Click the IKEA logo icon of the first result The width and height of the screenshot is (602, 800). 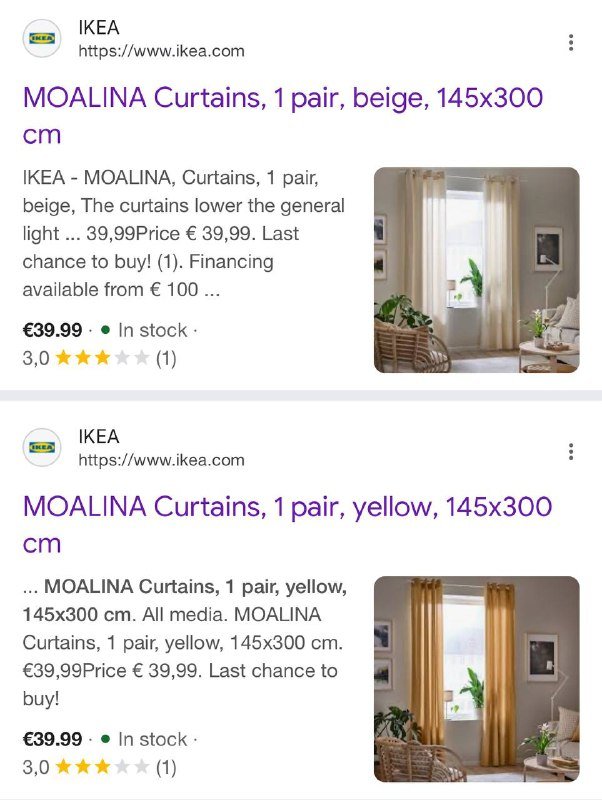(x=42, y=37)
